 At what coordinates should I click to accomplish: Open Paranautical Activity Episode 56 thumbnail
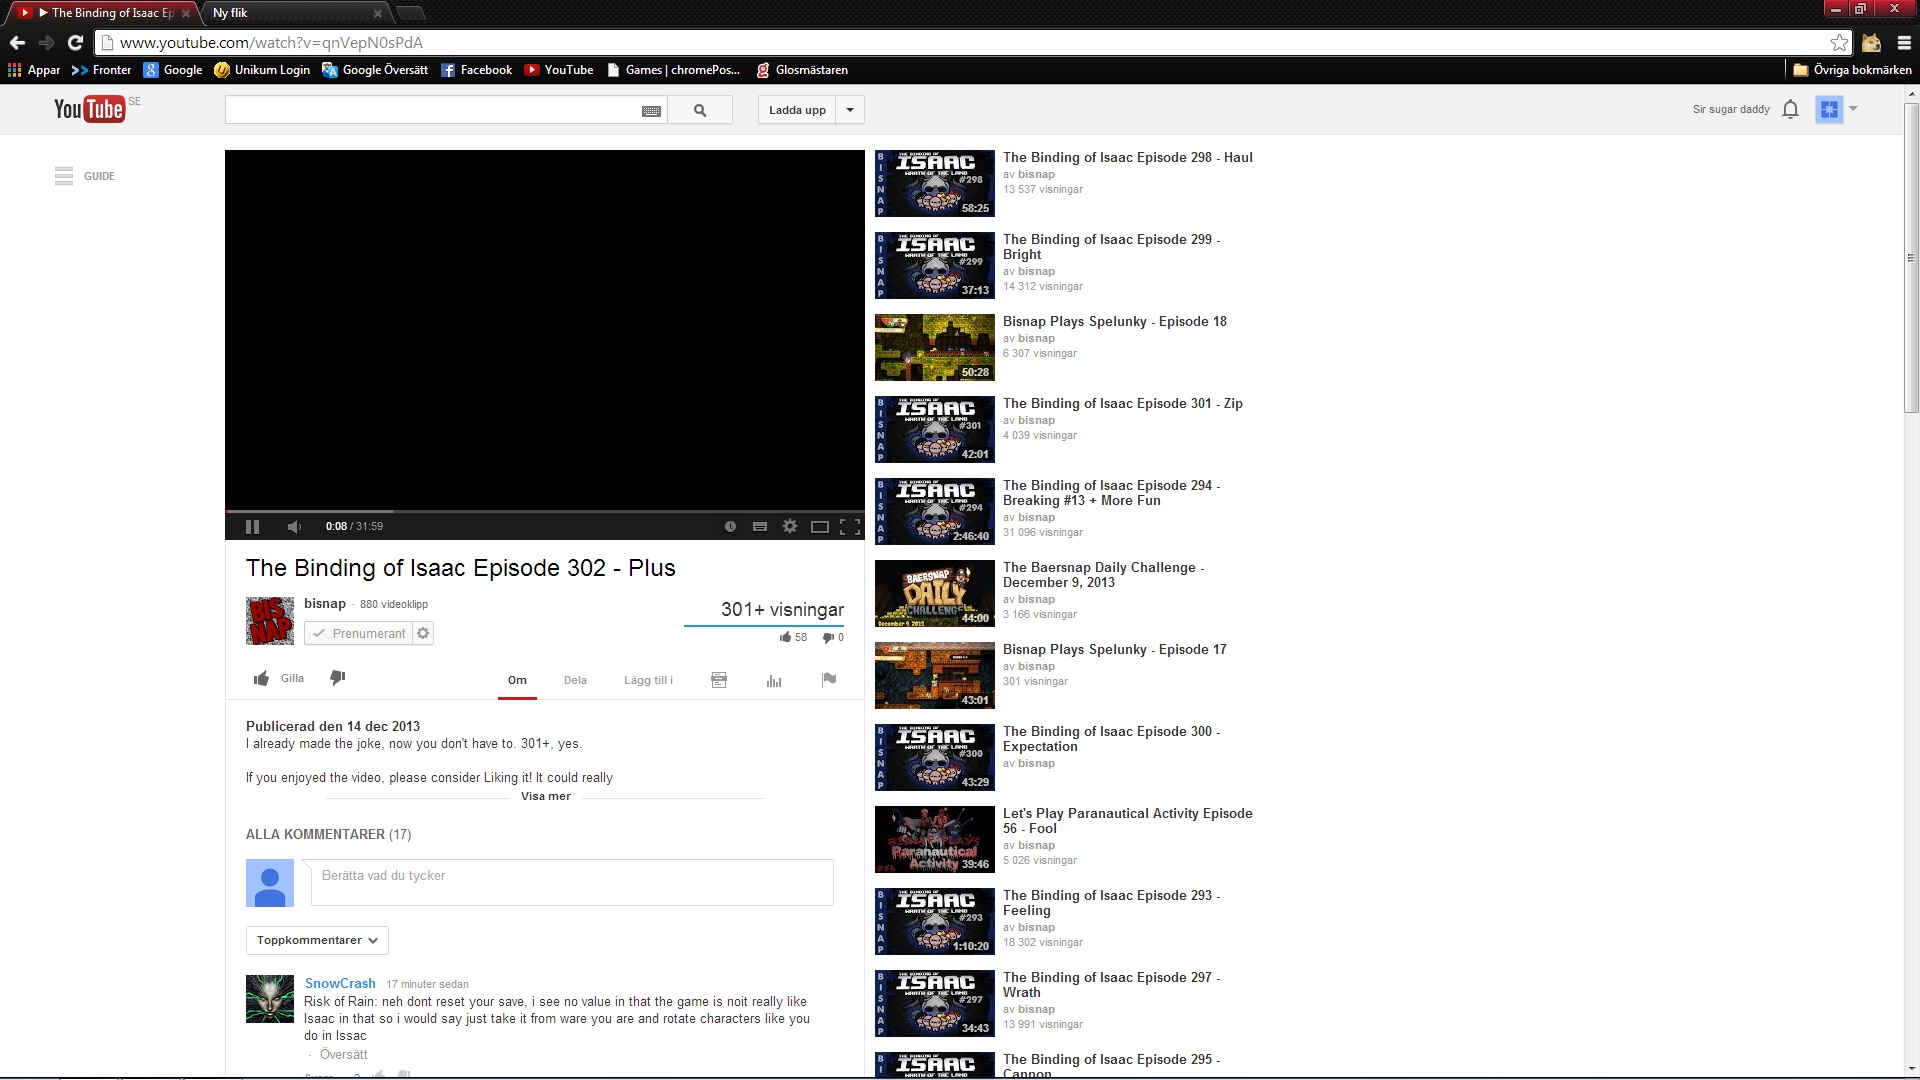point(935,839)
